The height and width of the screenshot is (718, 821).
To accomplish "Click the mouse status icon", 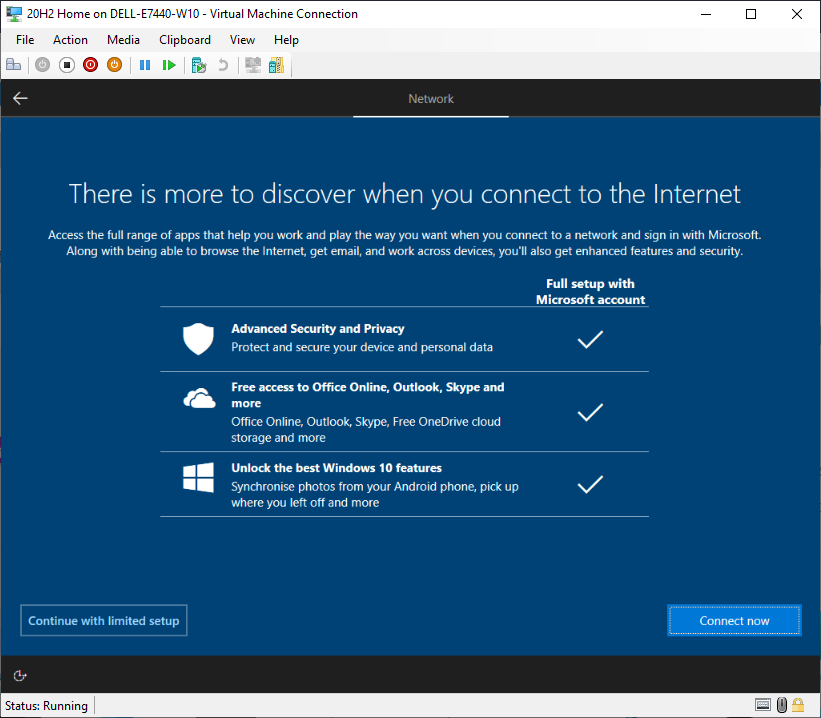I will 782,705.
